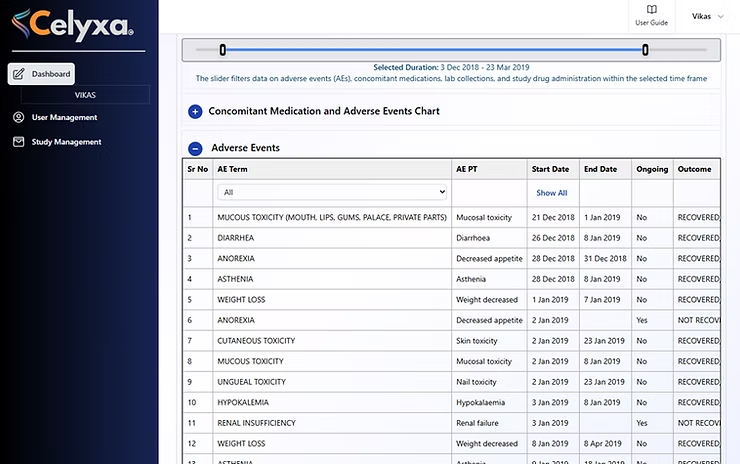Open the AE Term filter dropdown

coord(332,192)
